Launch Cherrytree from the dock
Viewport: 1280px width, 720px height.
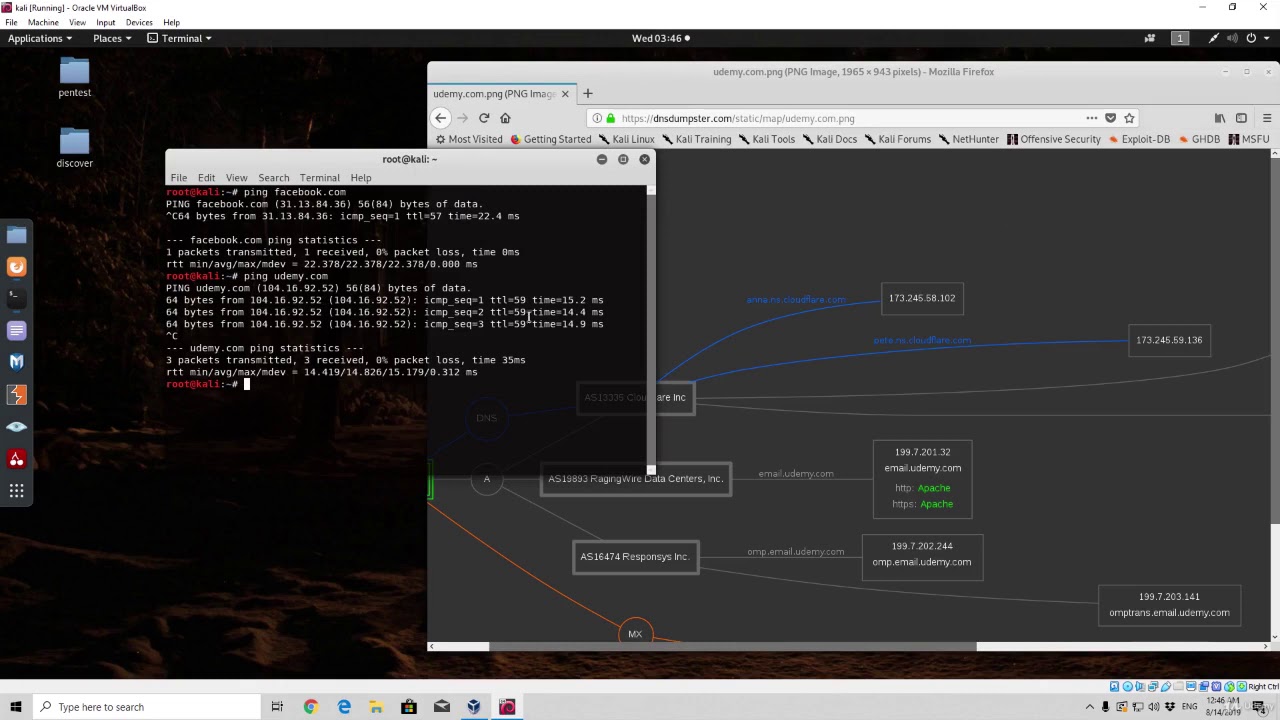coord(16,459)
